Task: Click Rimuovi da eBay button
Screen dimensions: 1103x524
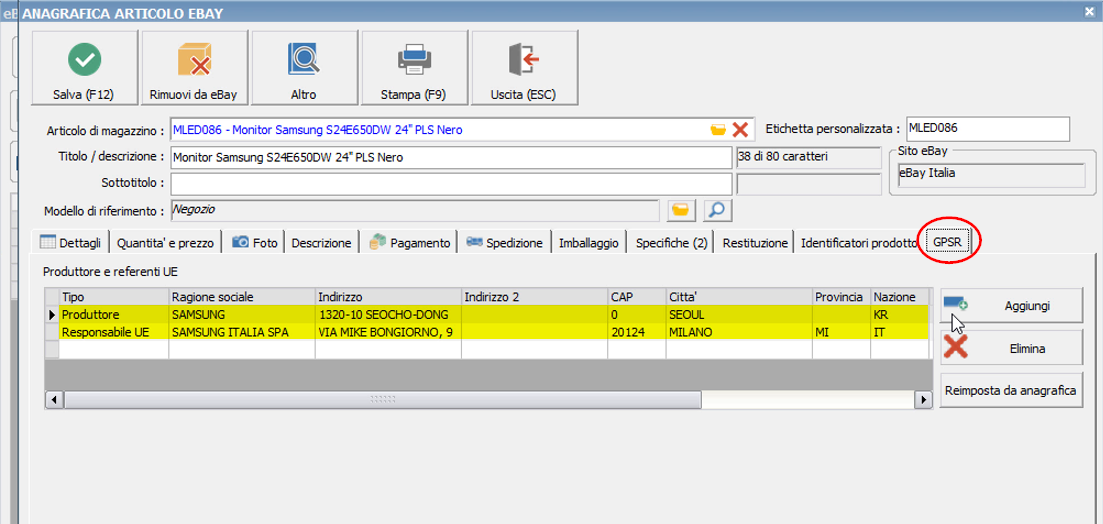Action: pos(194,68)
